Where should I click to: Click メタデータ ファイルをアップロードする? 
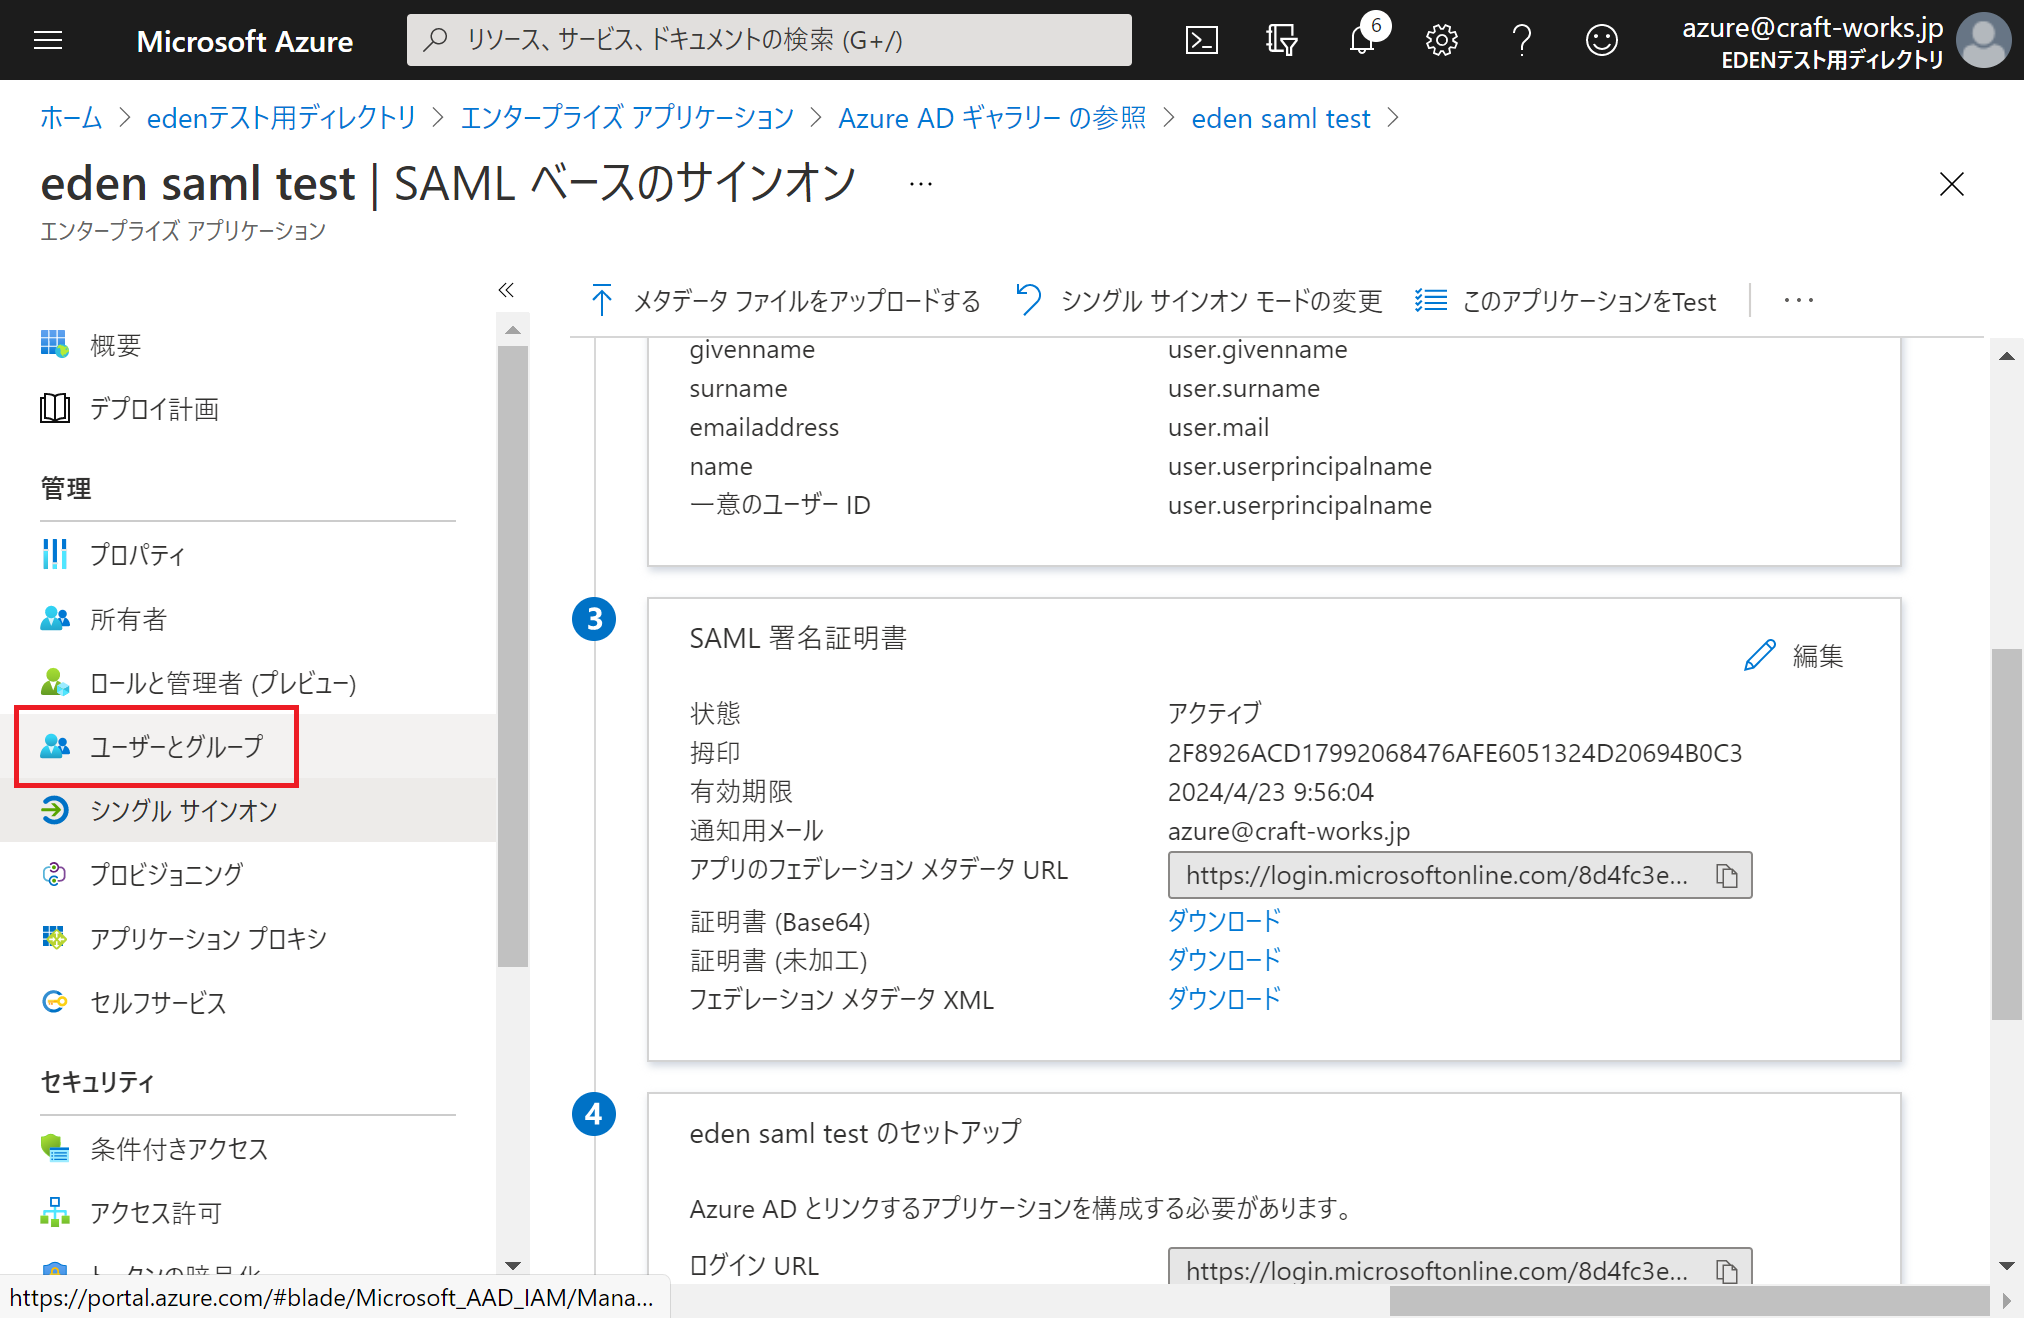tap(786, 300)
